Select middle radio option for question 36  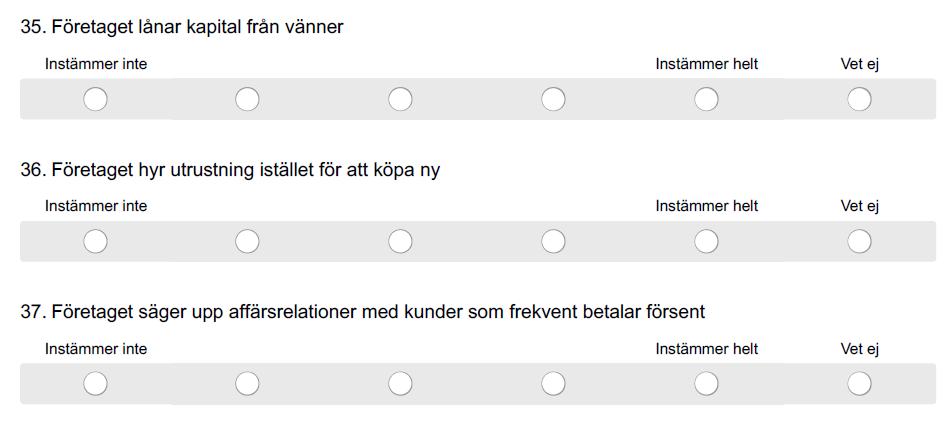400,242
